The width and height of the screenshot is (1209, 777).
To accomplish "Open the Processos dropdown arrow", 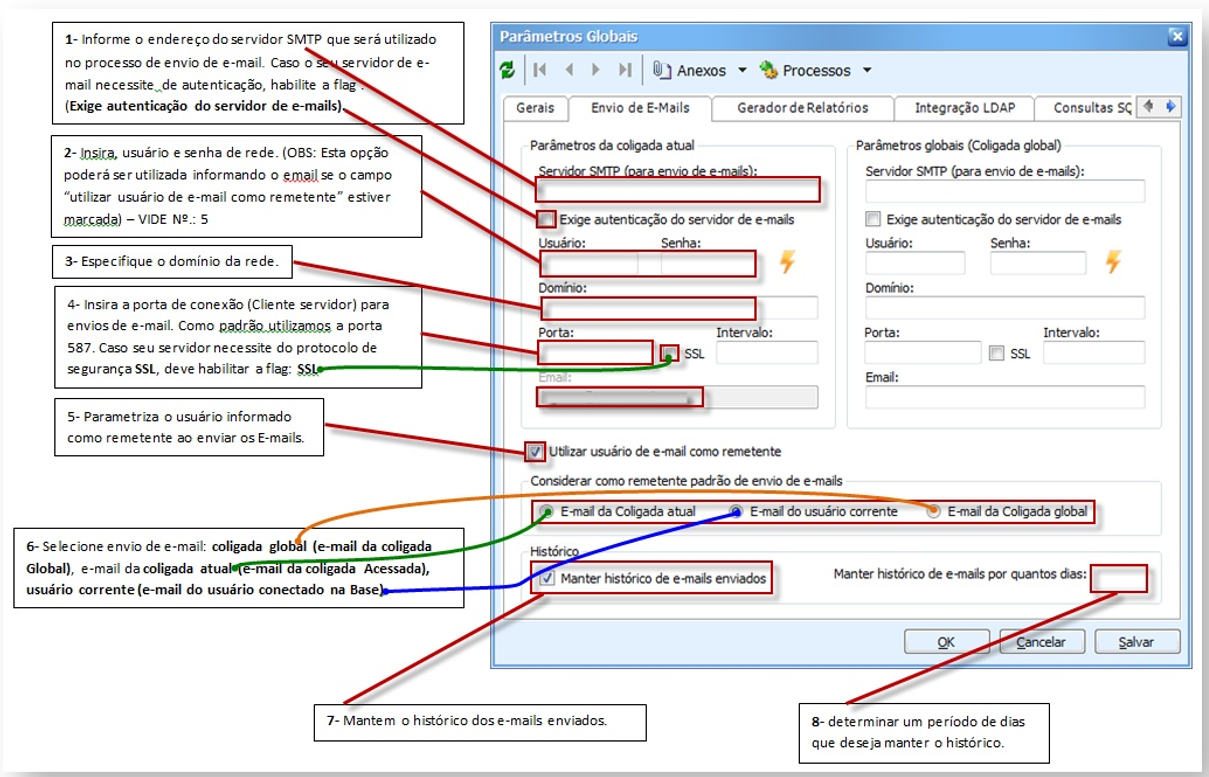I will pyautogui.click(x=867, y=70).
